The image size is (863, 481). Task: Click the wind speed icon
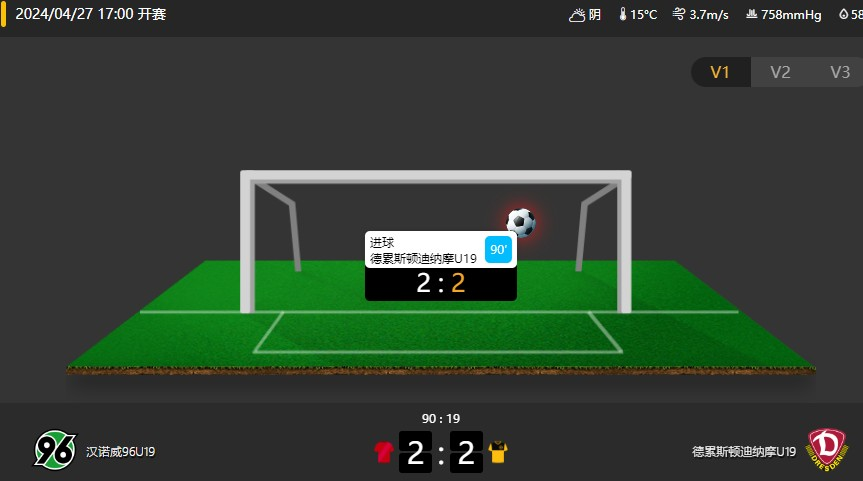click(x=679, y=14)
